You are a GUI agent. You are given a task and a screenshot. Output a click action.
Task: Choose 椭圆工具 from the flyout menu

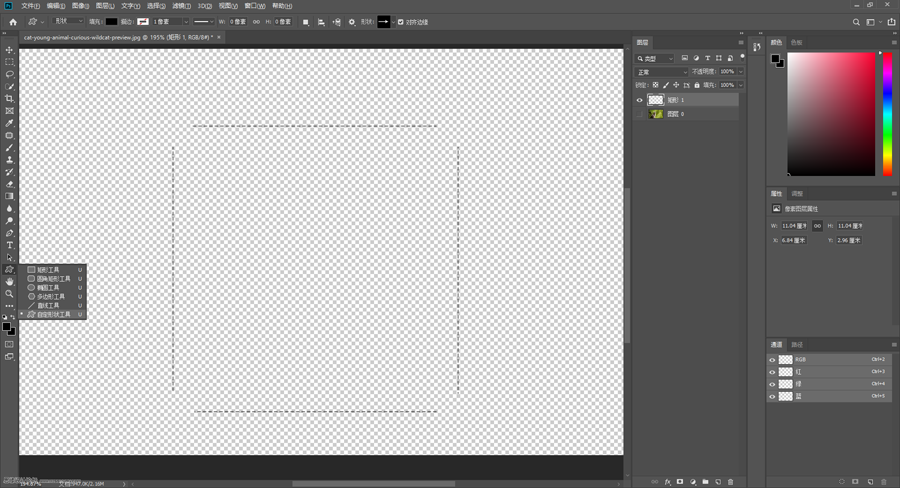(x=50, y=288)
